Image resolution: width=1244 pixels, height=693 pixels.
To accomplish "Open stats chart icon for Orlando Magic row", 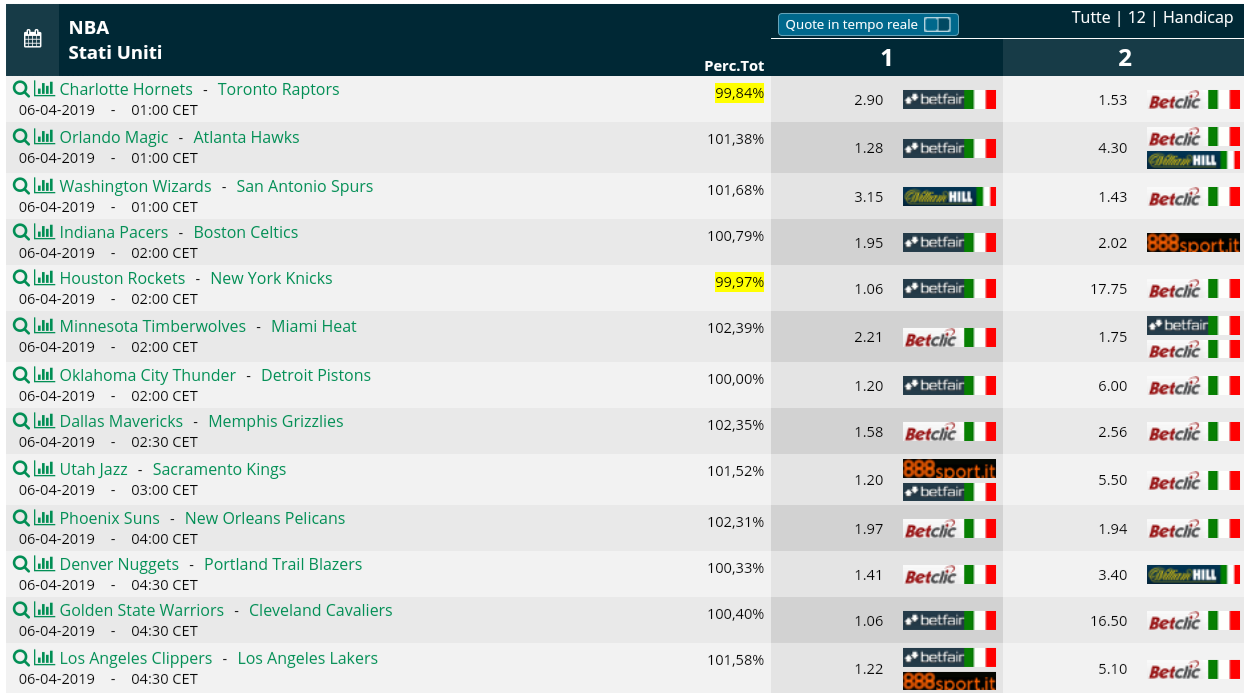I will click(x=44, y=136).
